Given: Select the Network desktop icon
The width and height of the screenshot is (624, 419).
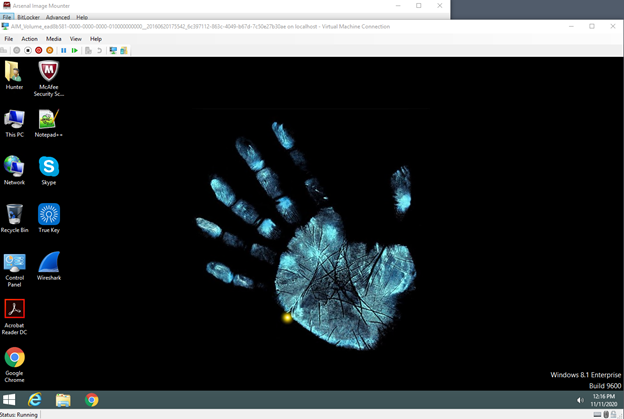Looking at the screenshot, I should [14, 171].
